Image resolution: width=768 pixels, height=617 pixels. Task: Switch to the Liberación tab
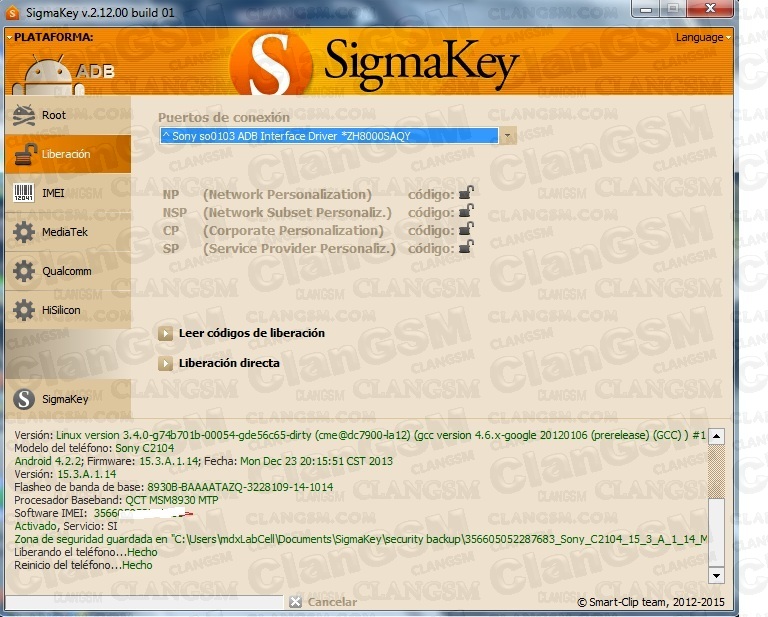click(x=68, y=154)
